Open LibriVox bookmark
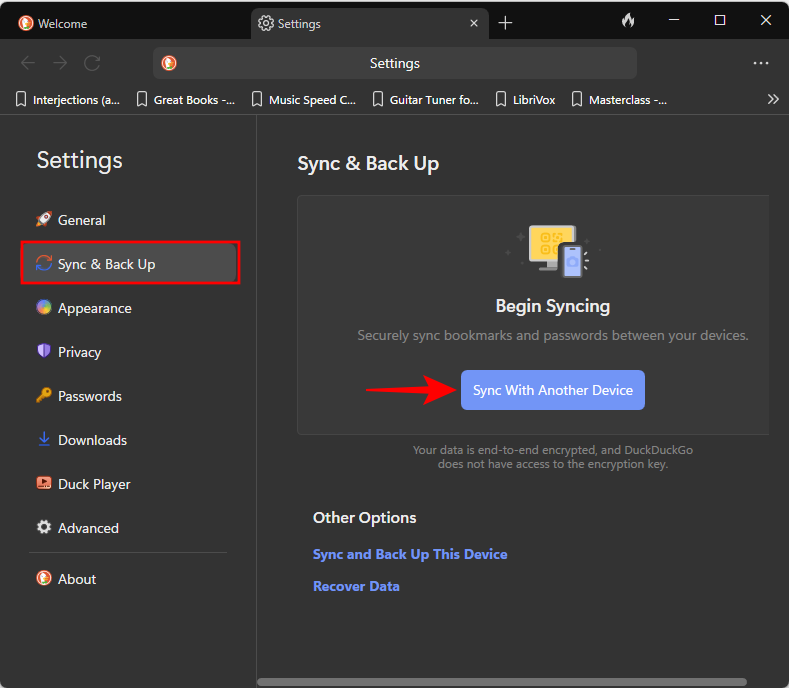 (525, 100)
